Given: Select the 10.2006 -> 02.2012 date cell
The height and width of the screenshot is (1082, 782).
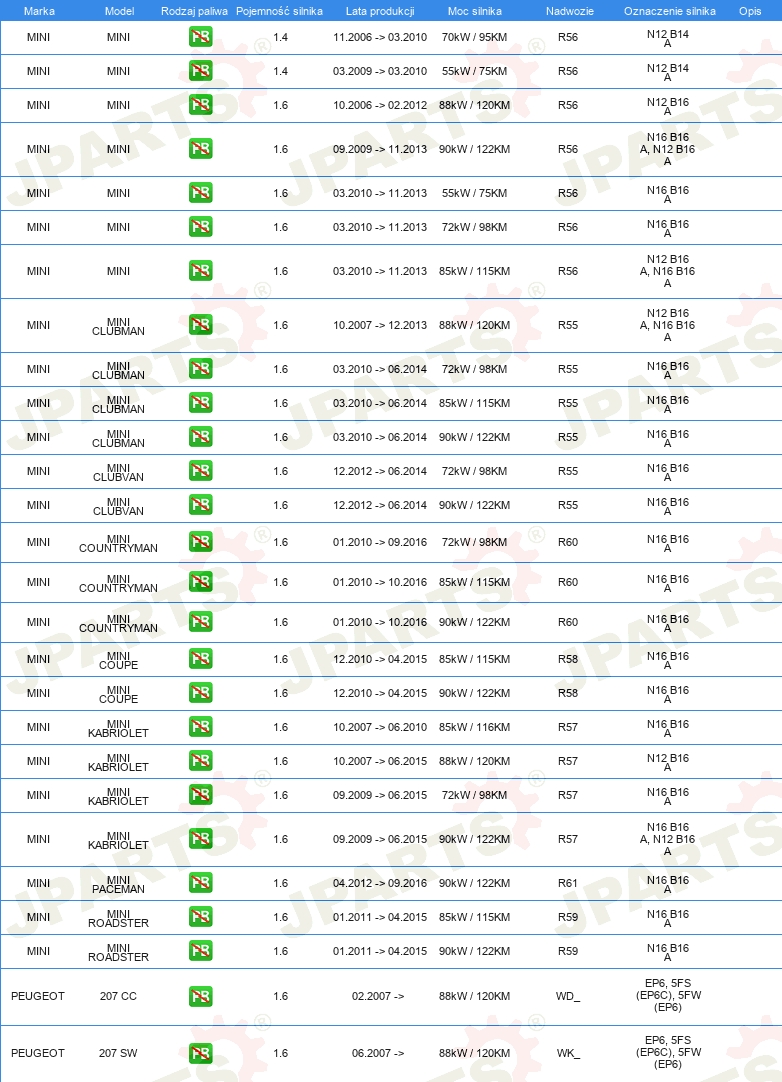Looking at the screenshot, I should (380, 106).
